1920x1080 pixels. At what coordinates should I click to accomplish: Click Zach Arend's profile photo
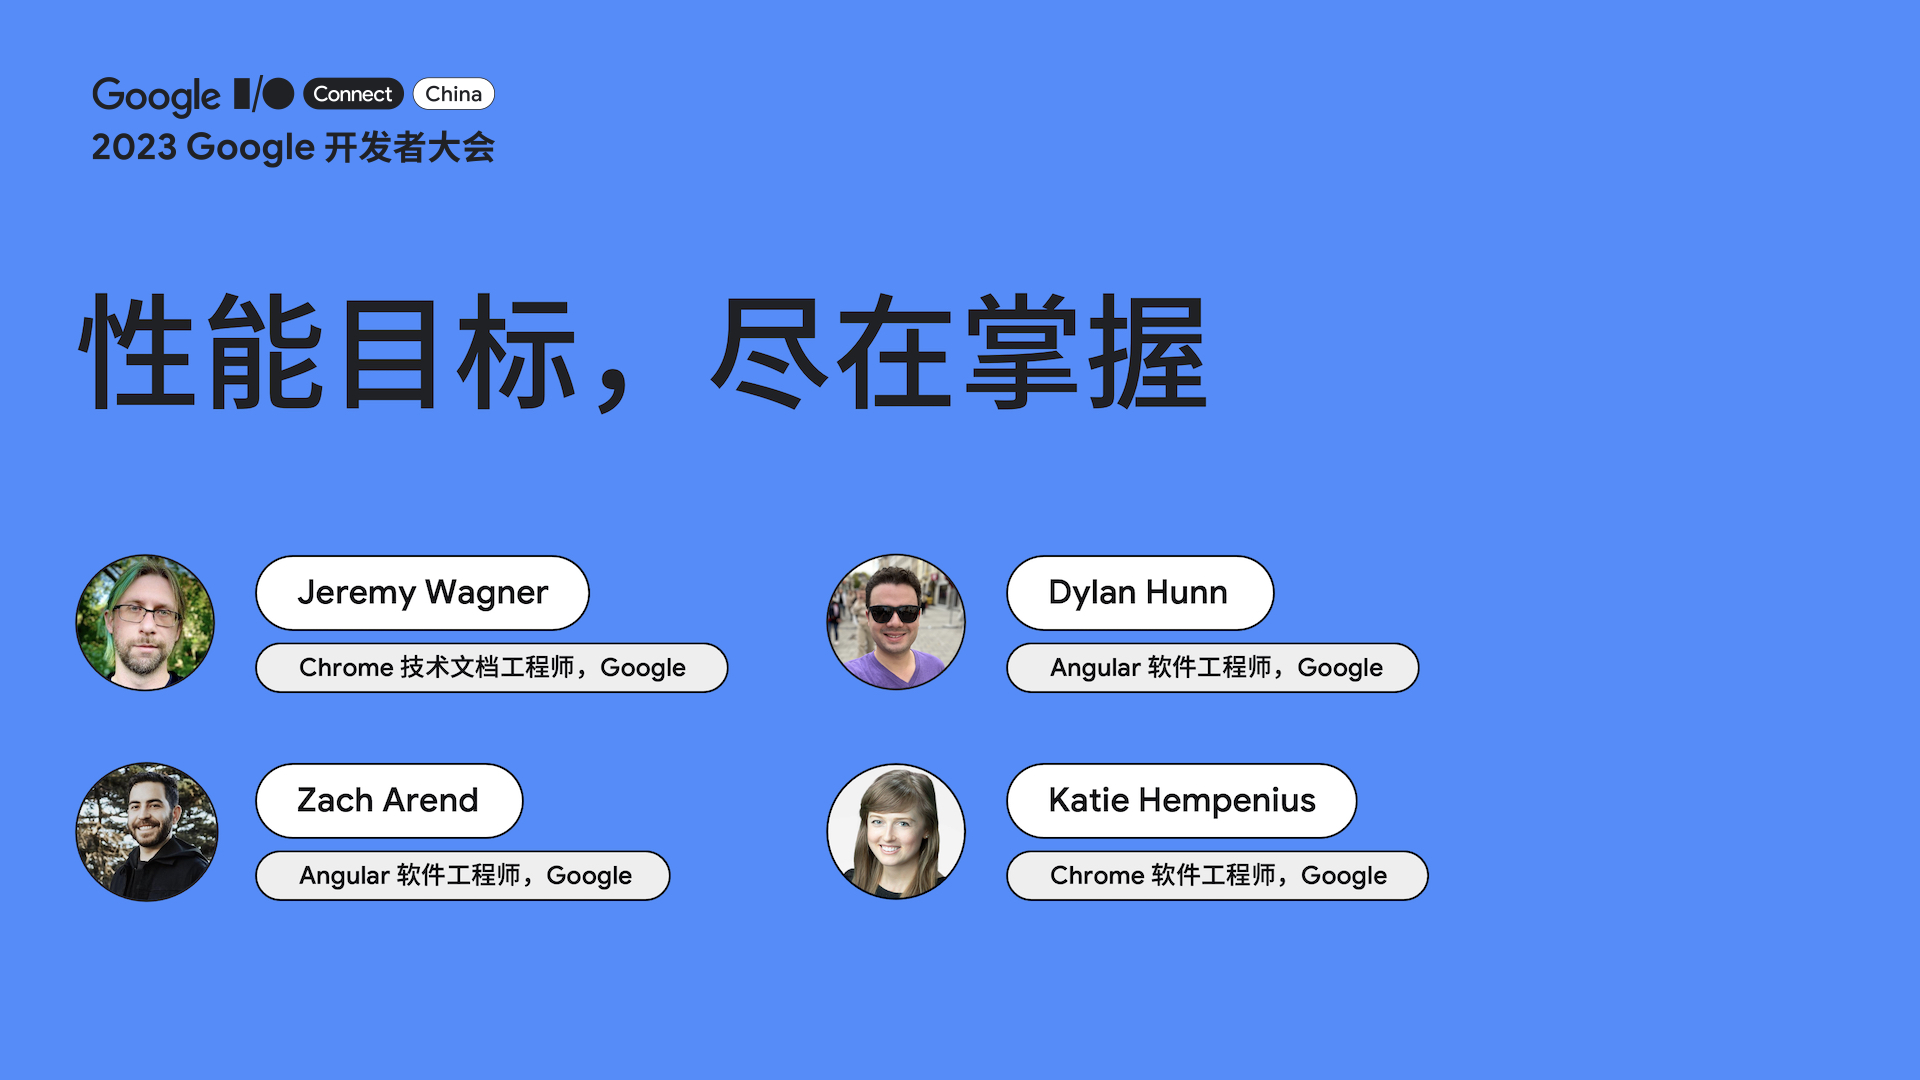145,831
